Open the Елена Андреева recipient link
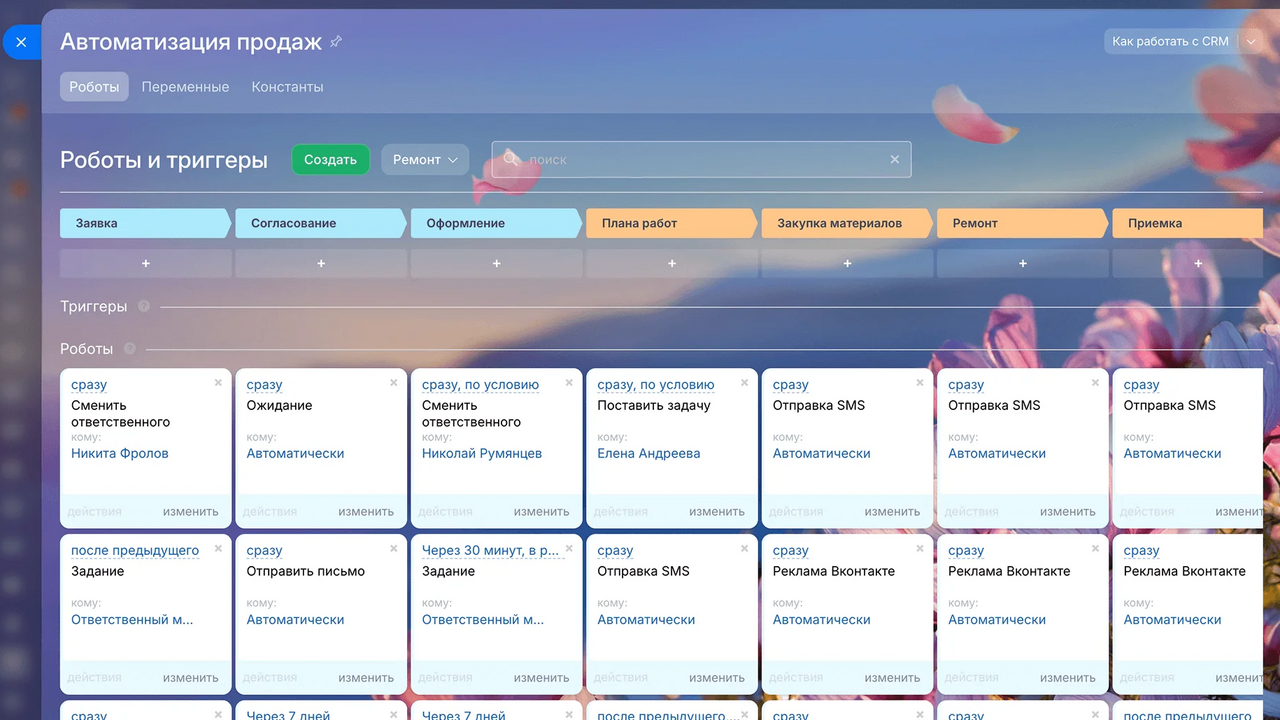The image size is (1280, 720). pyautogui.click(x=649, y=454)
